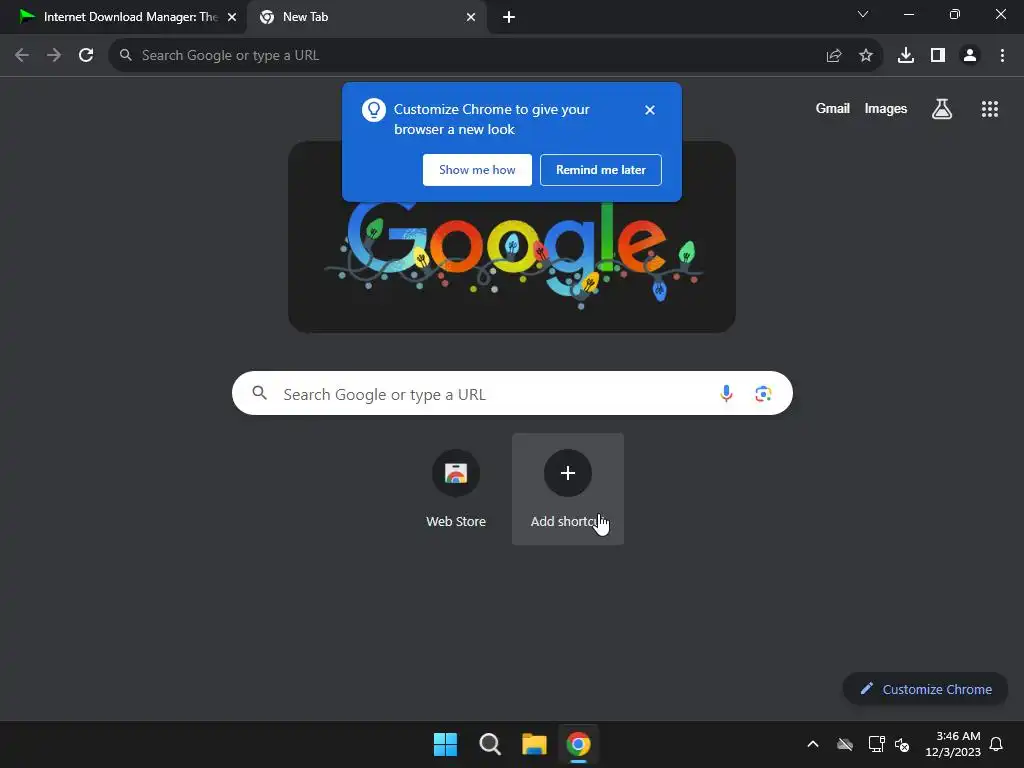Dismiss the Customize Chrome tip with X
1024x768 pixels.
pos(649,110)
